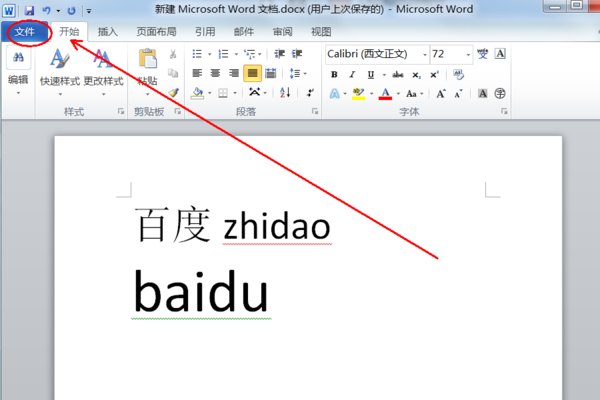600x400 pixels.
Task: Click the decrease indent icon
Action: [279, 54]
